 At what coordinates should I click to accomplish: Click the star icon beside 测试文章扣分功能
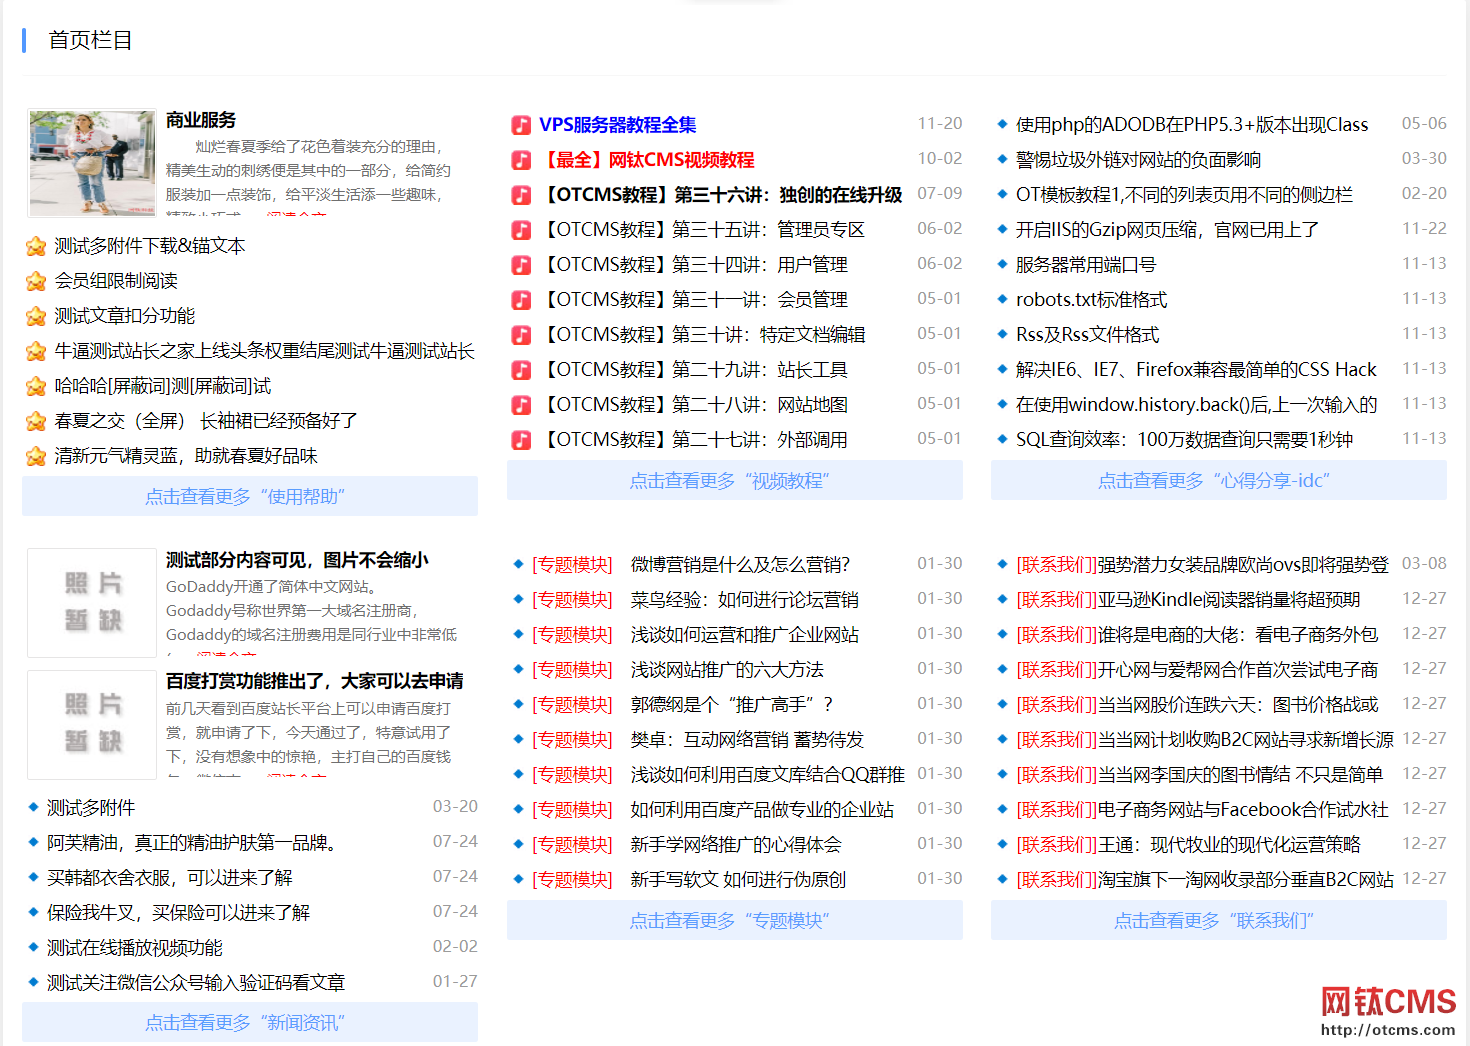point(36,316)
